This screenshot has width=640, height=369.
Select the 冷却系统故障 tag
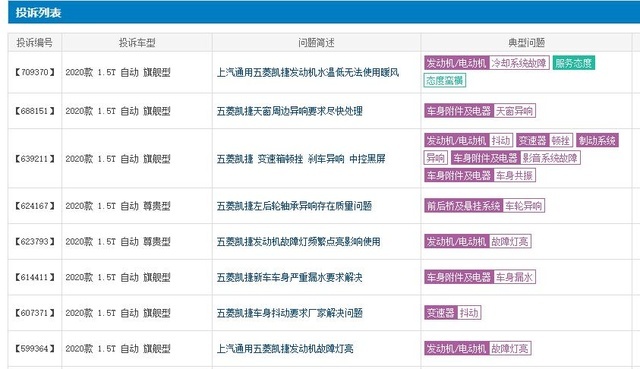(519, 63)
